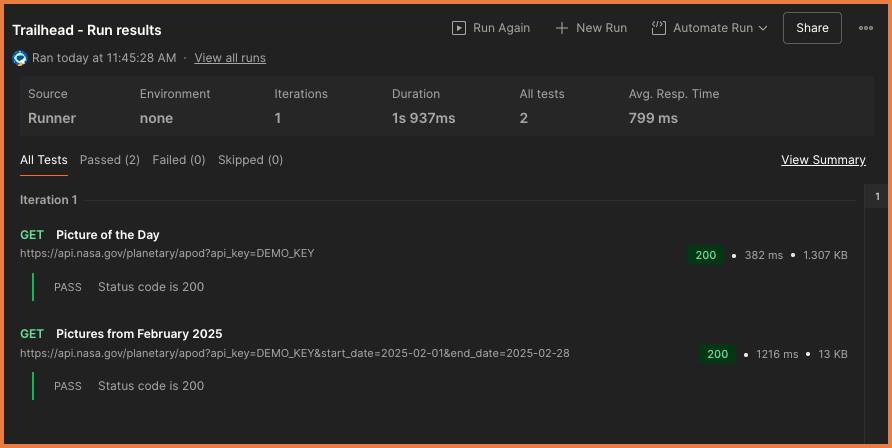Click the none environment value
Screen dimensions: 892x448
[156, 118]
